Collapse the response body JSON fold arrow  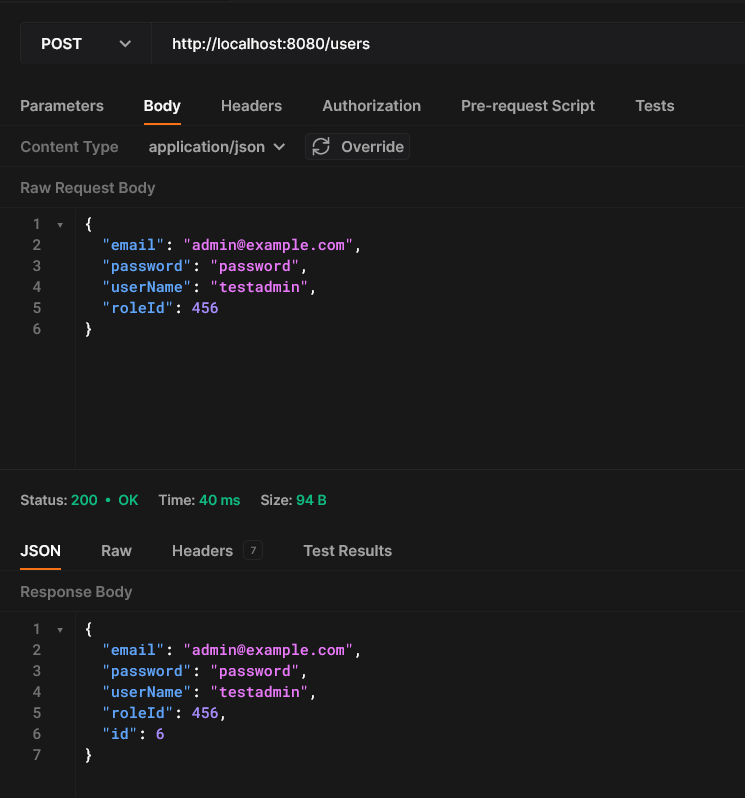tap(60, 630)
